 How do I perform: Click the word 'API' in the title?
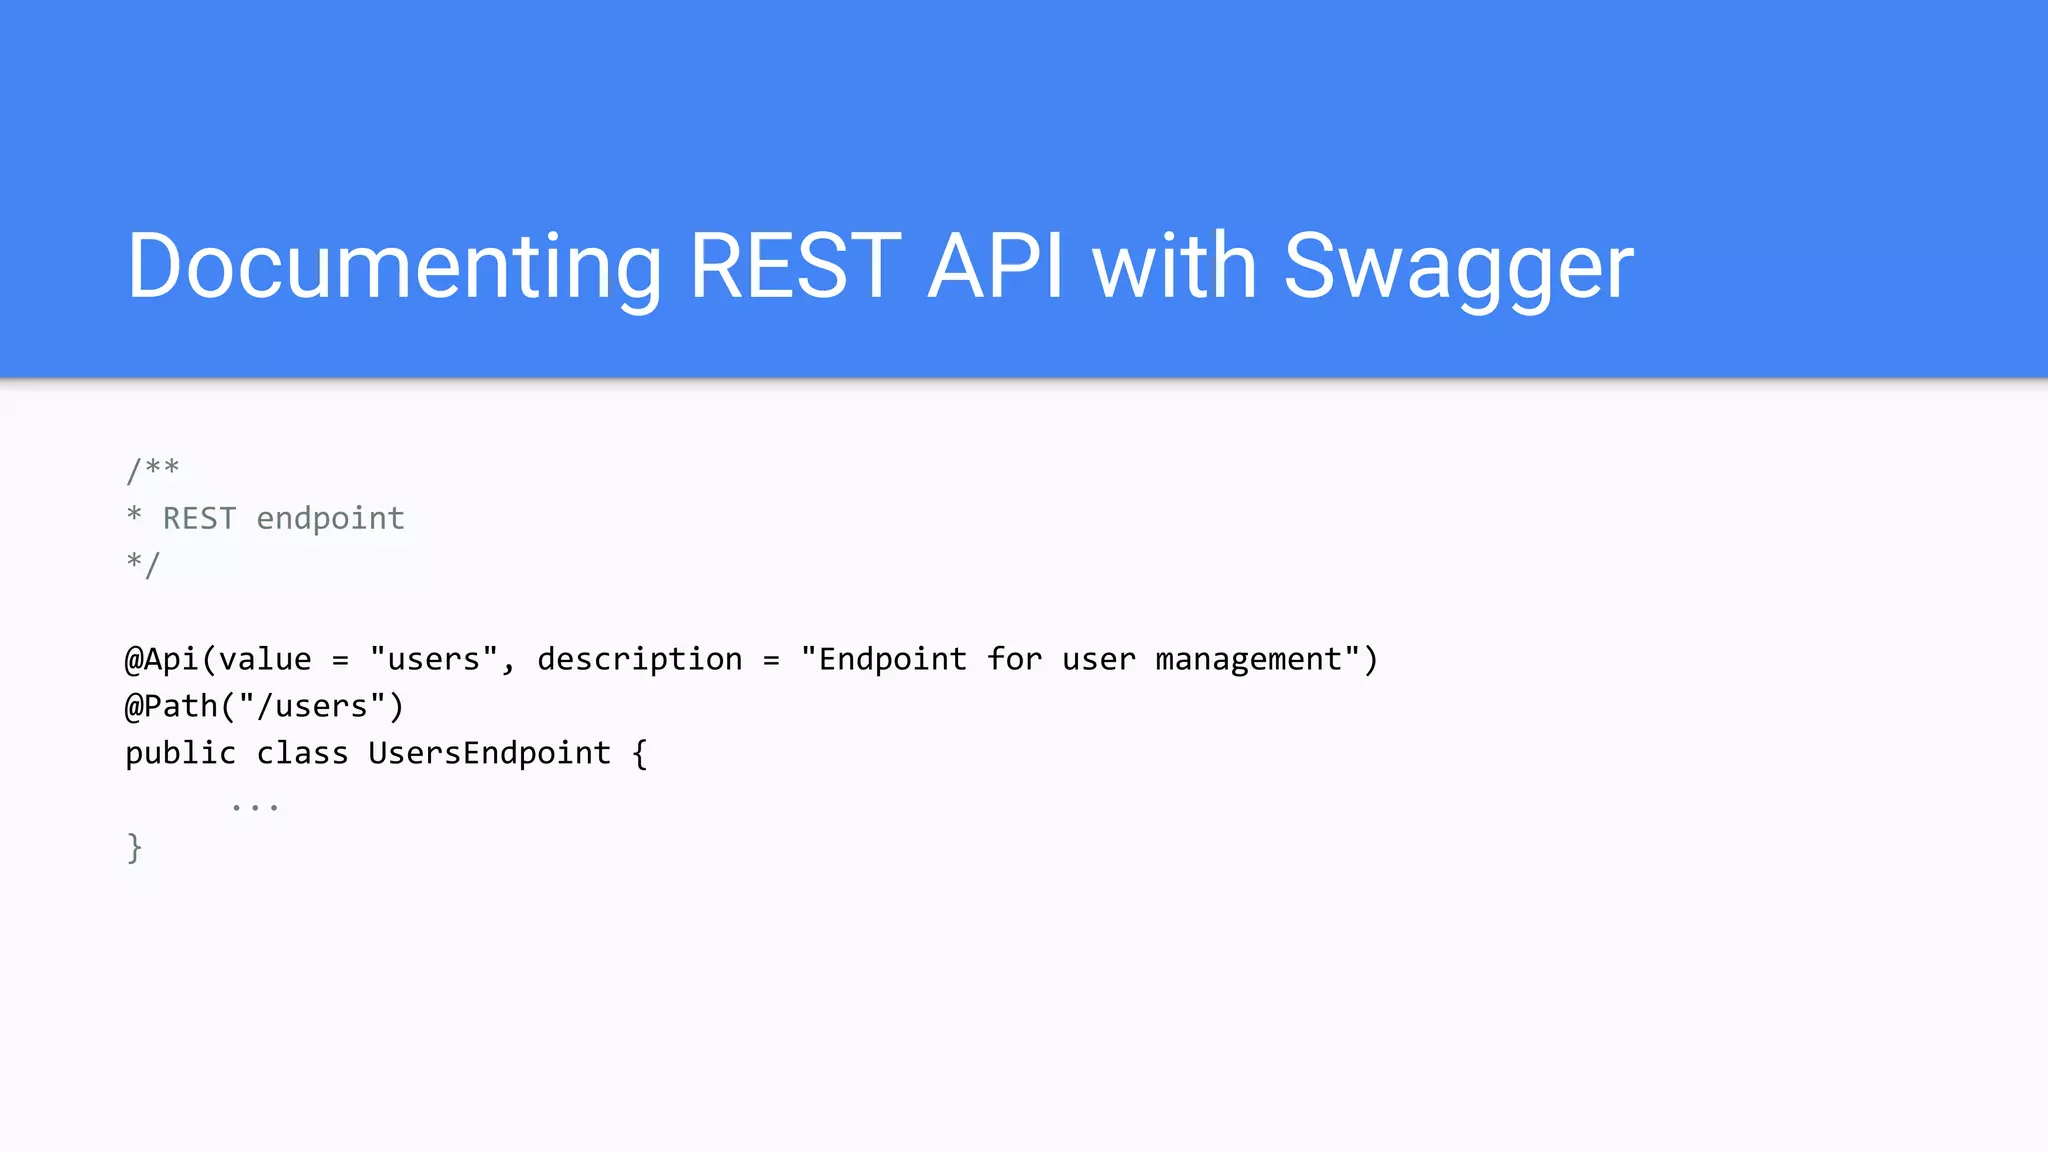tap(997, 266)
